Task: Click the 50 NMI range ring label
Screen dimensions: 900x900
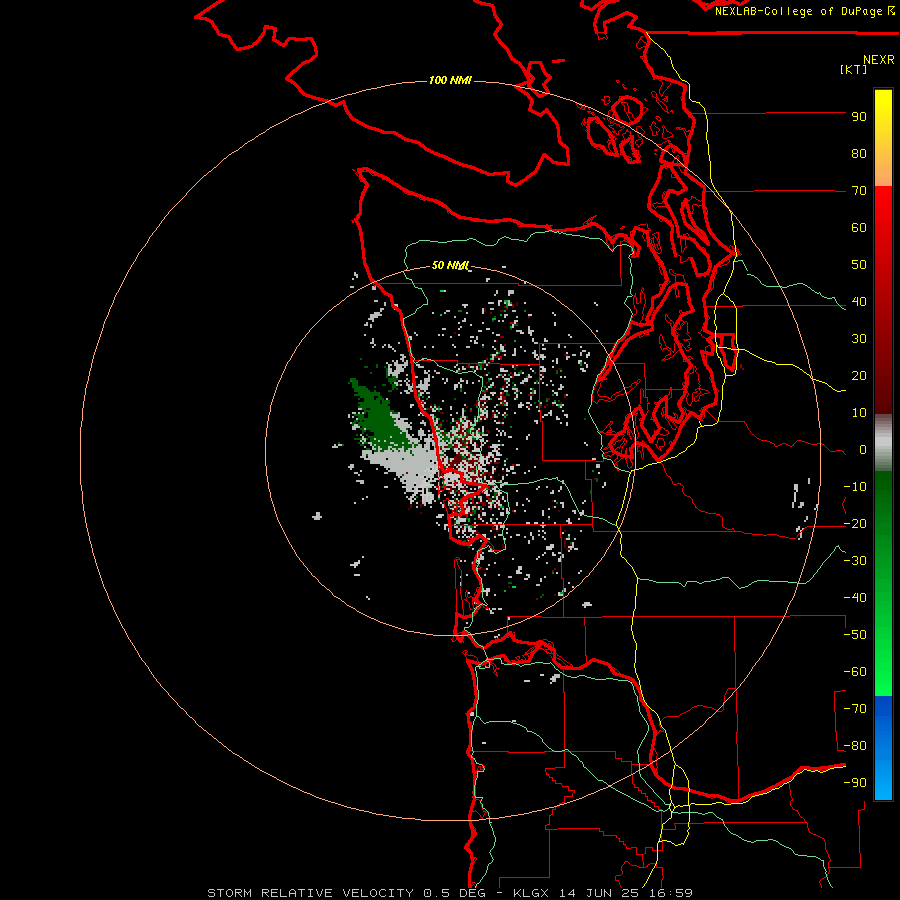Action: click(450, 265)
